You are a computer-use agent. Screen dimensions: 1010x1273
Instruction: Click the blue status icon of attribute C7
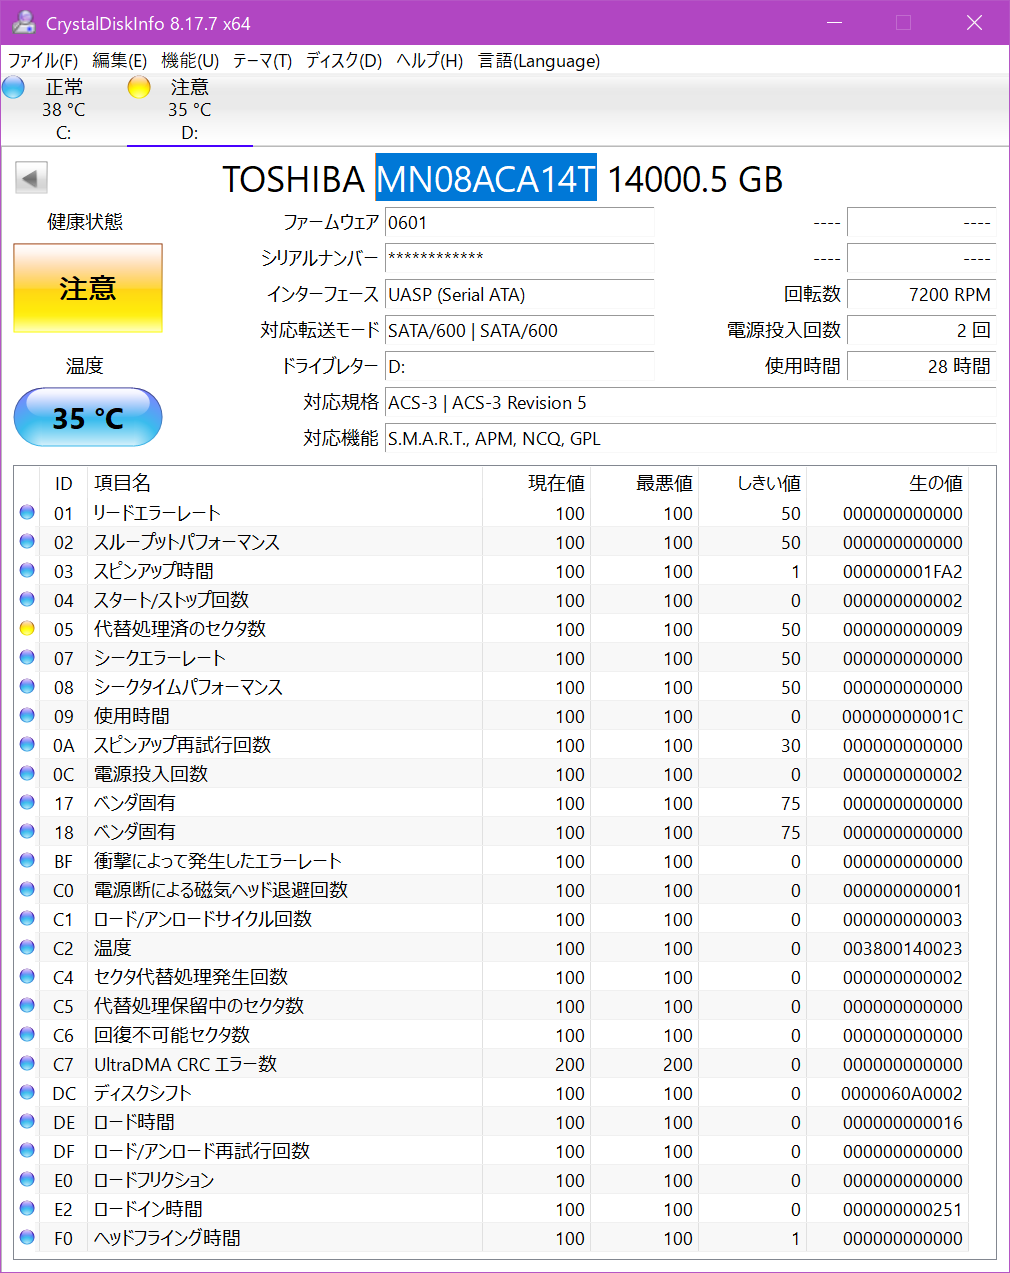(27, 1064)
